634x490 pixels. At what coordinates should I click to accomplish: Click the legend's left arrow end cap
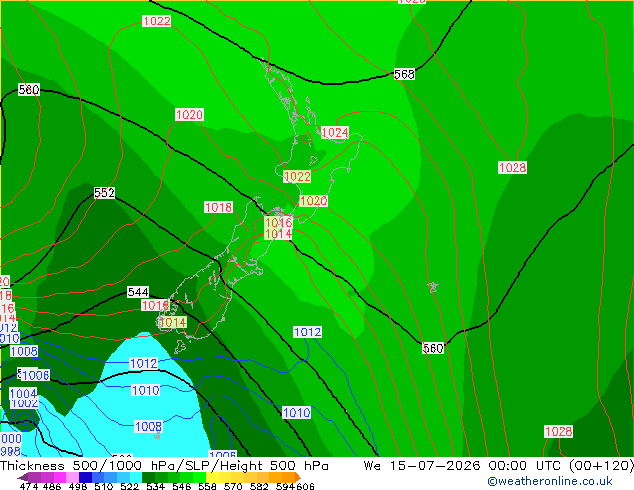point(23,477)
